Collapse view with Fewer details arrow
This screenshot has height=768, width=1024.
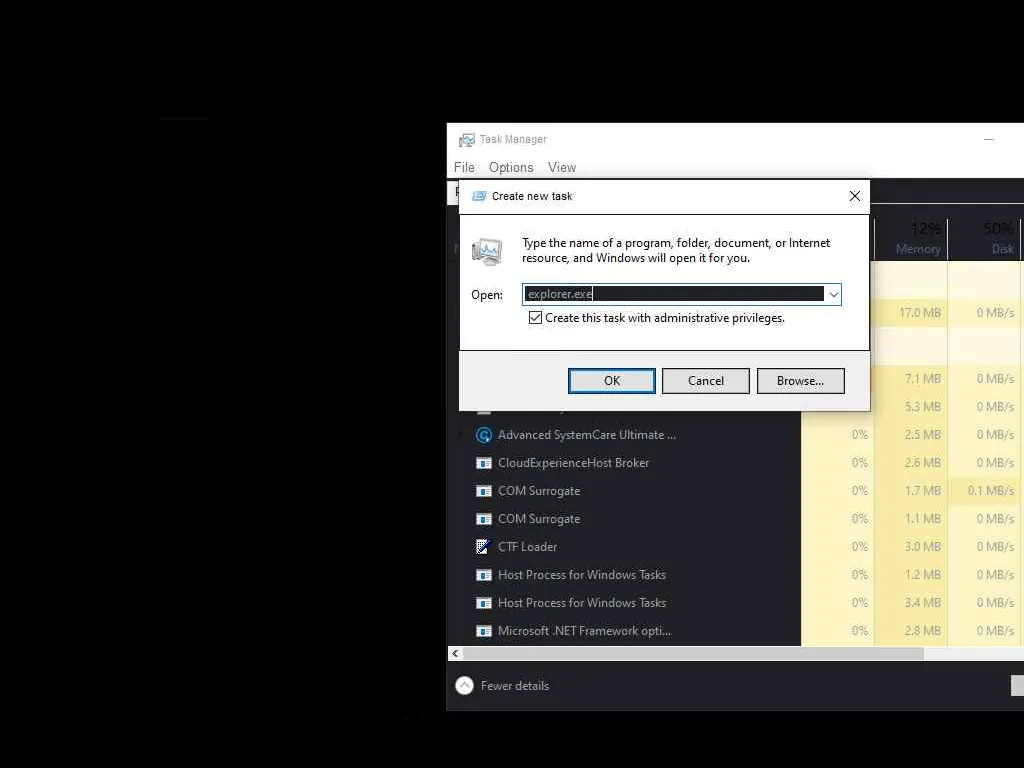464,685
